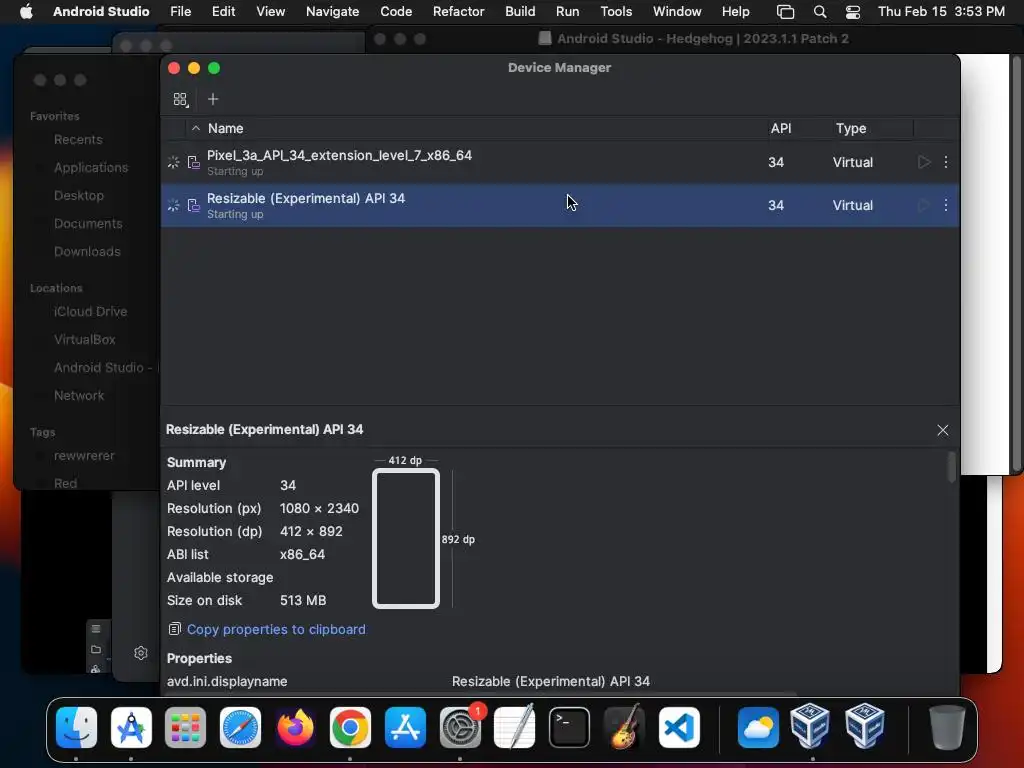Click the Resolution (px) value 1080 × 2340

pyautogui.click(x=319, y=508)
